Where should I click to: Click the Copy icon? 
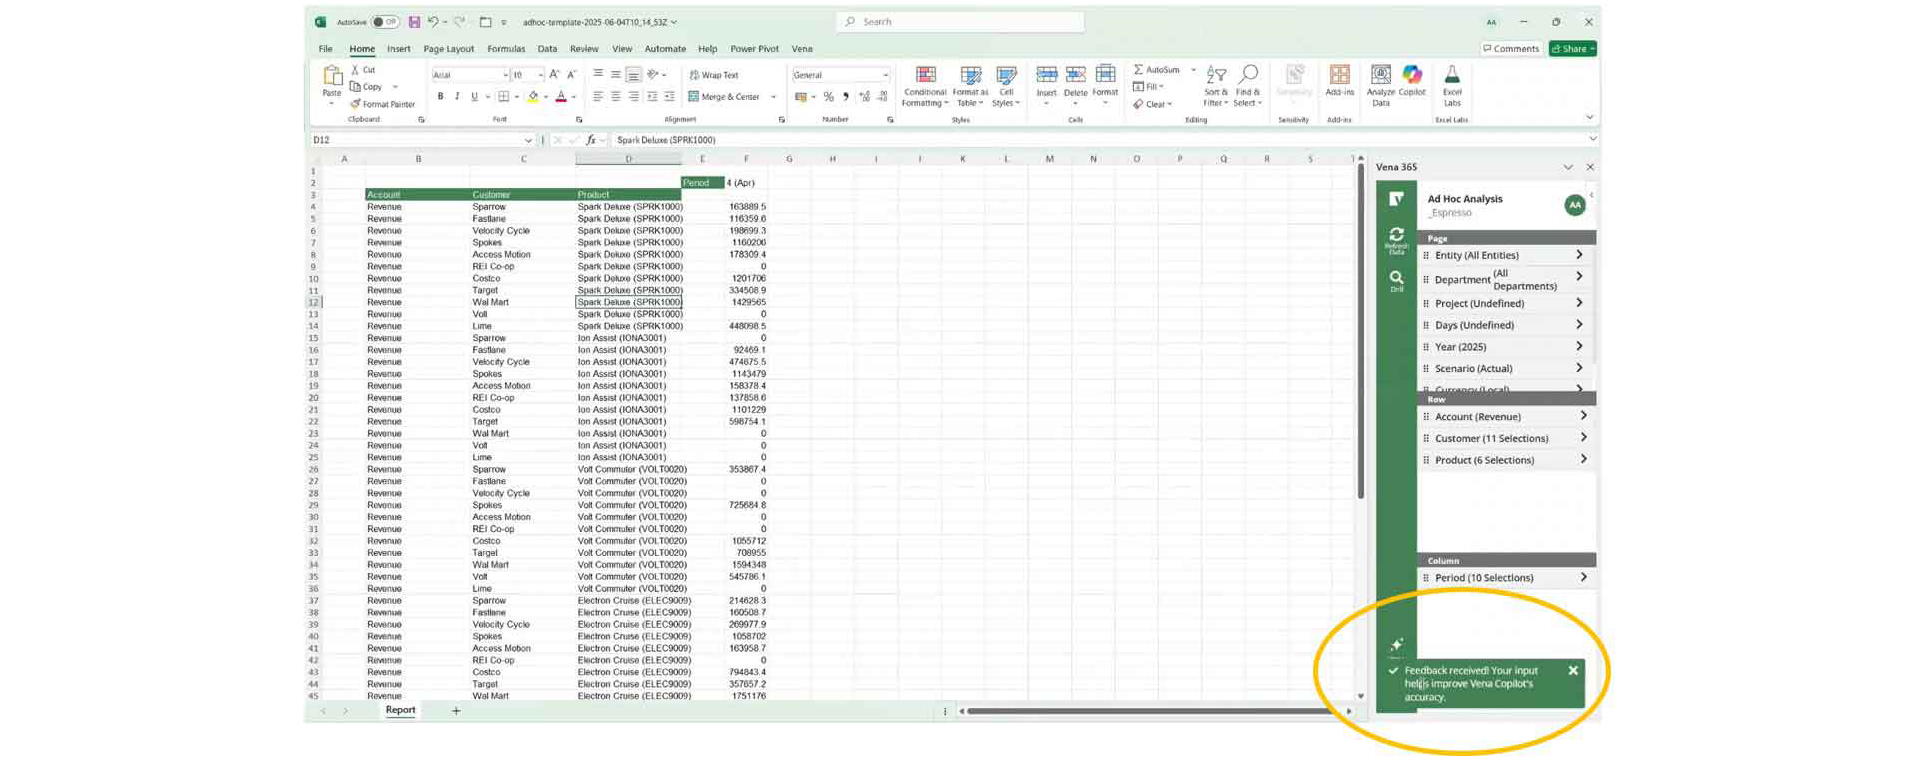coord(355,87)
